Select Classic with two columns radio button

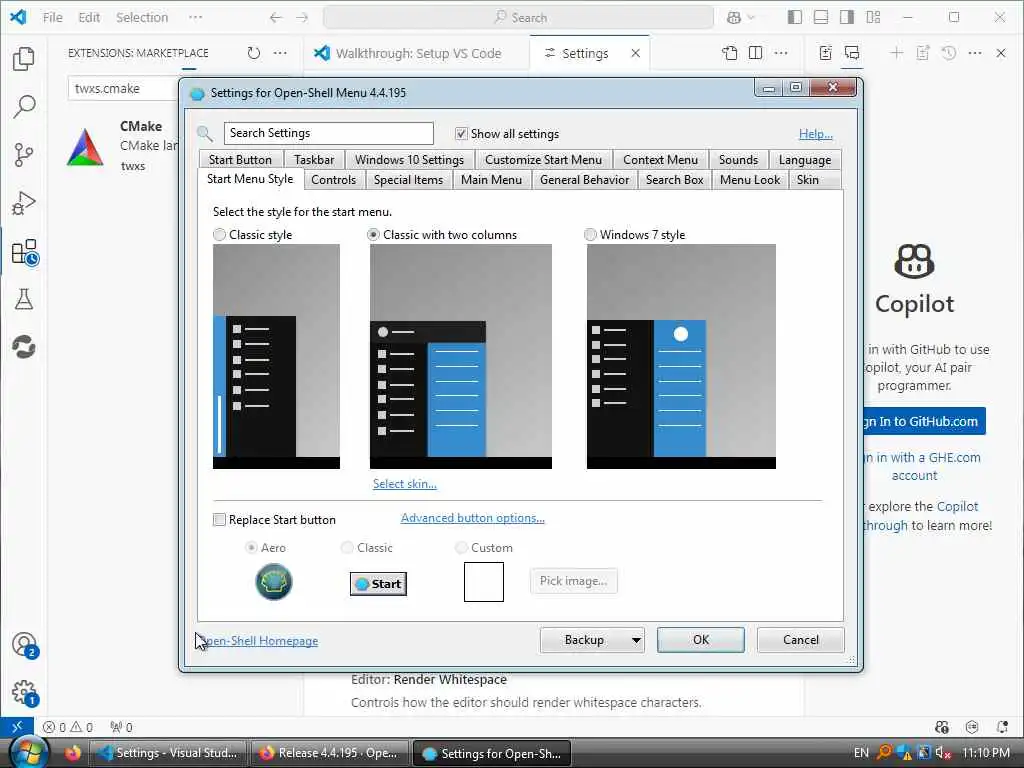click(374, 234)
